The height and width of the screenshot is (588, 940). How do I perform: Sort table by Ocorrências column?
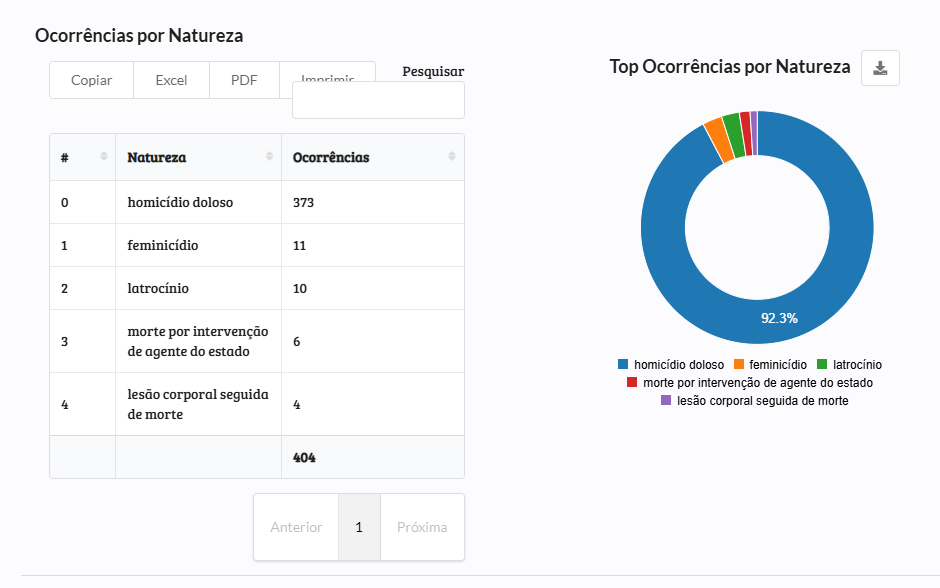372,157
